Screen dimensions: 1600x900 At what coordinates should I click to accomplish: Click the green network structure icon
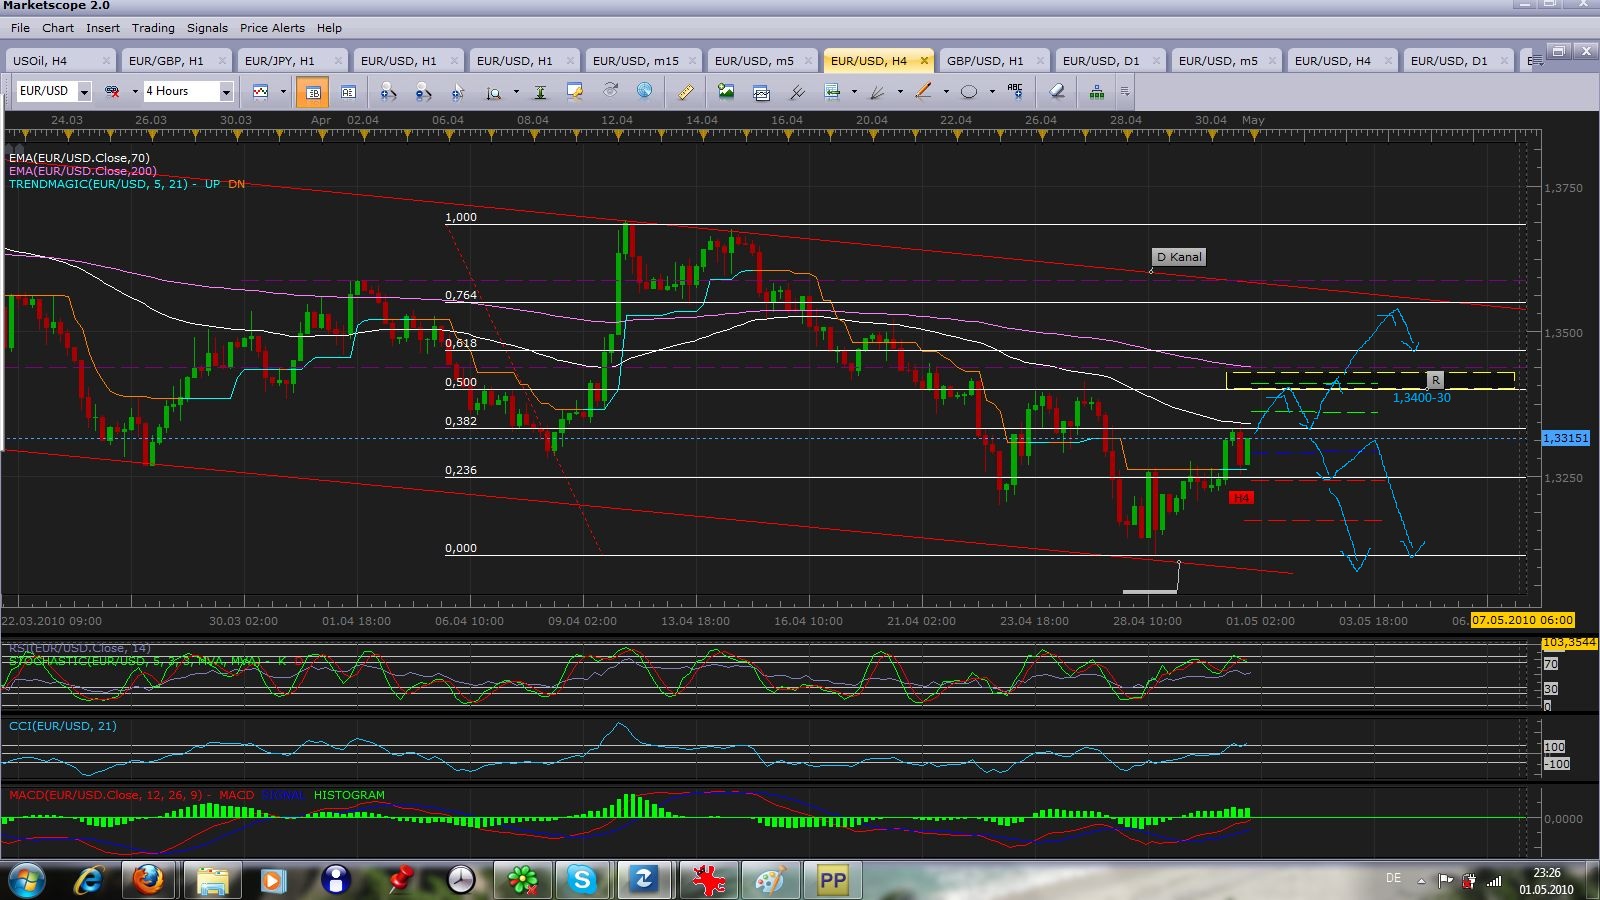point(1097,92)
